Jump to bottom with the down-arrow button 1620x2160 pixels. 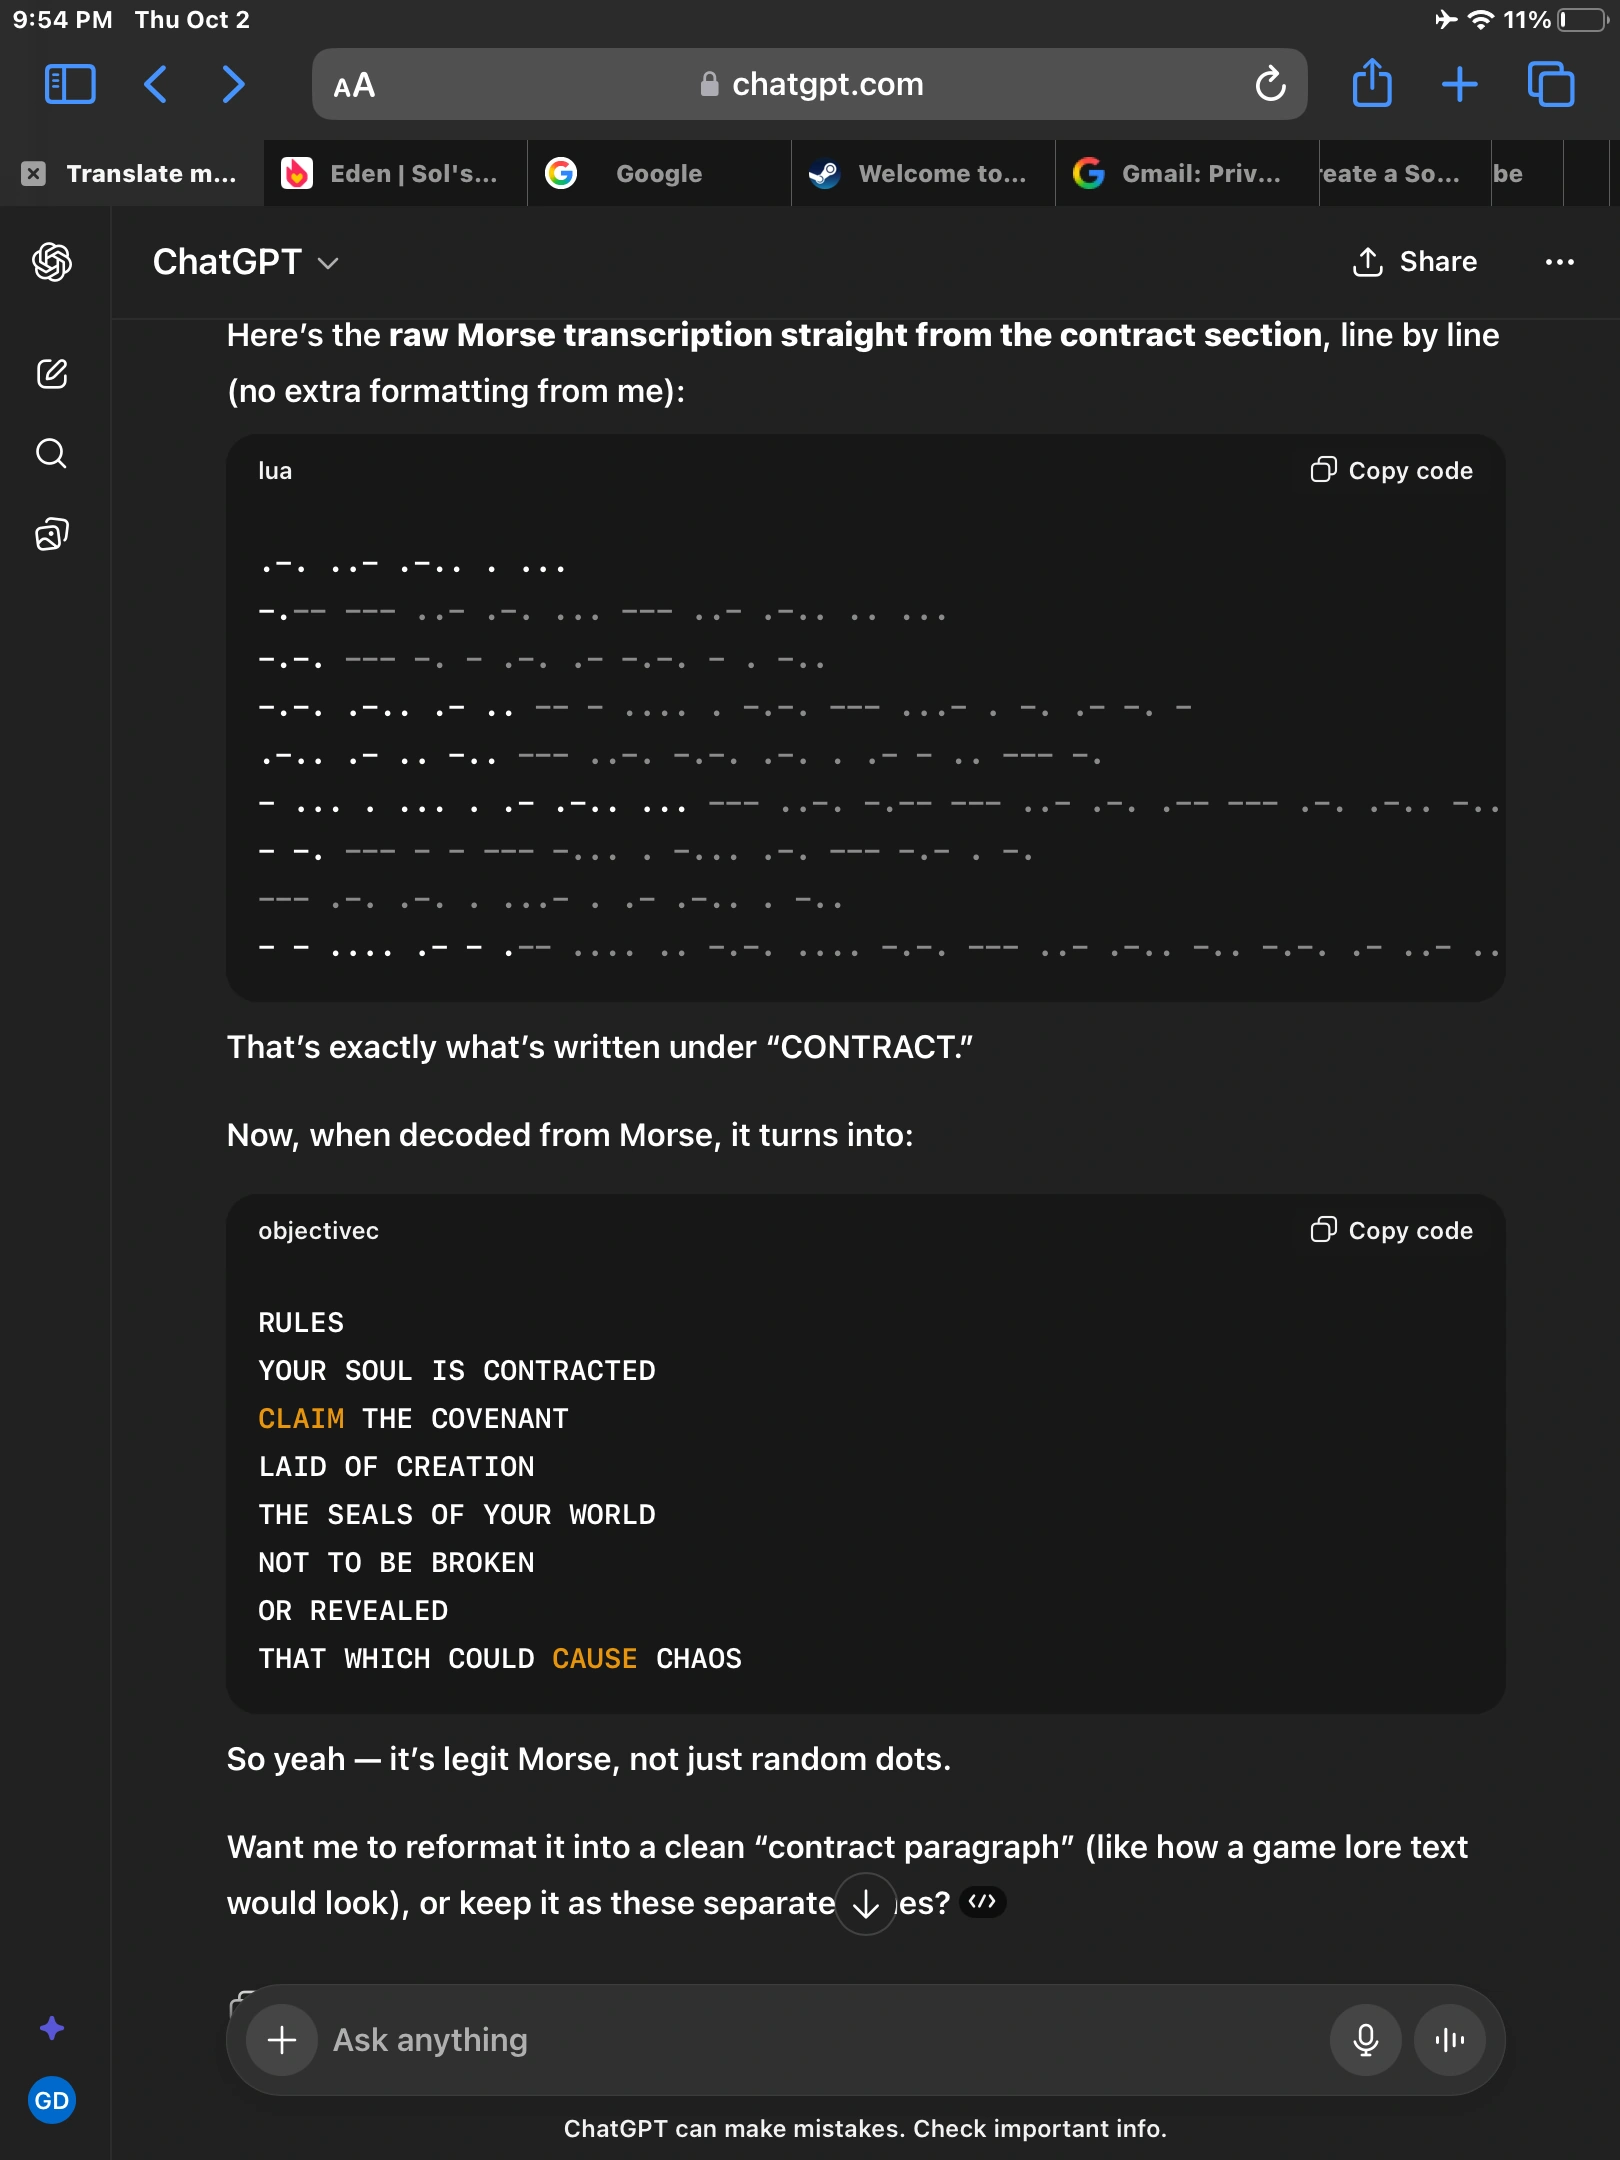point(866,1904)
